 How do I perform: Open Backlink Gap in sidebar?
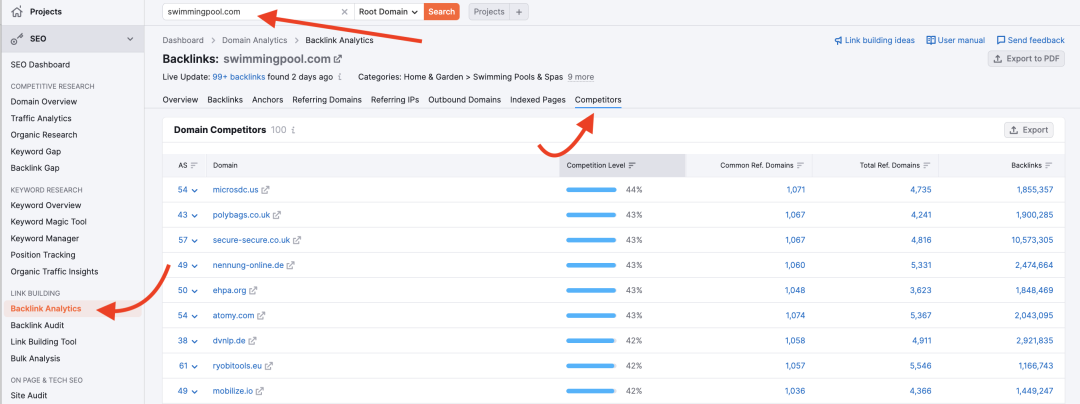(34, 168)
